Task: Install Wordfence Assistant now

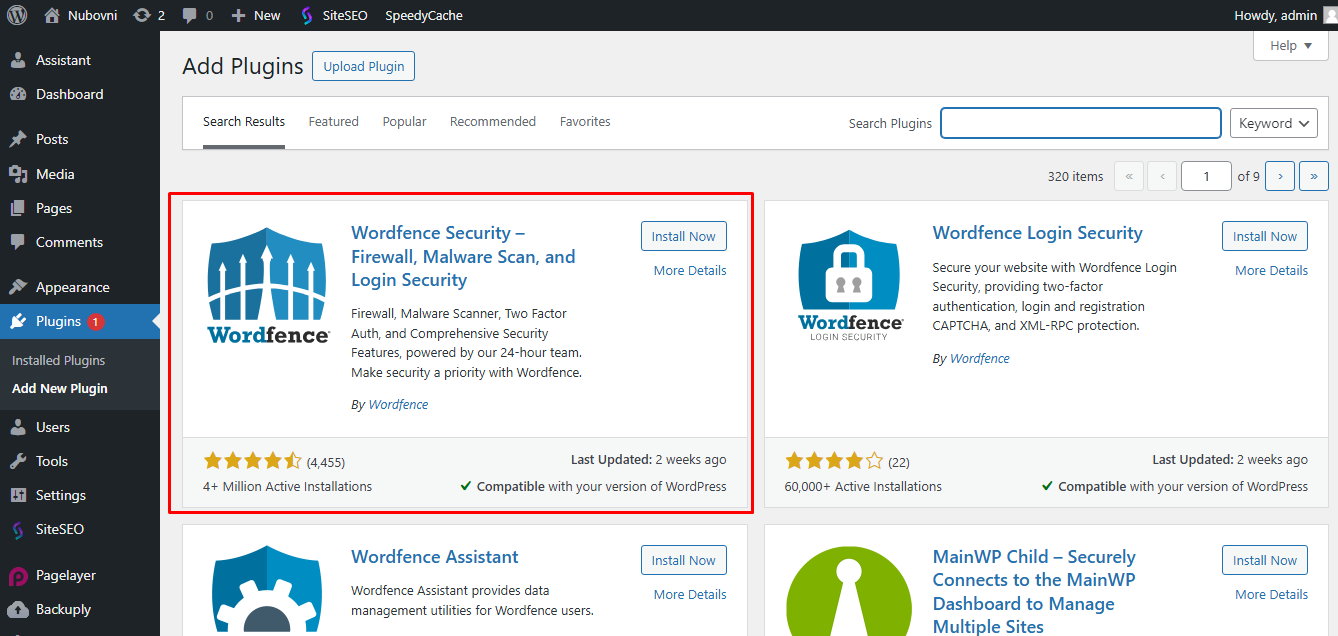Action: coord(684,560)
